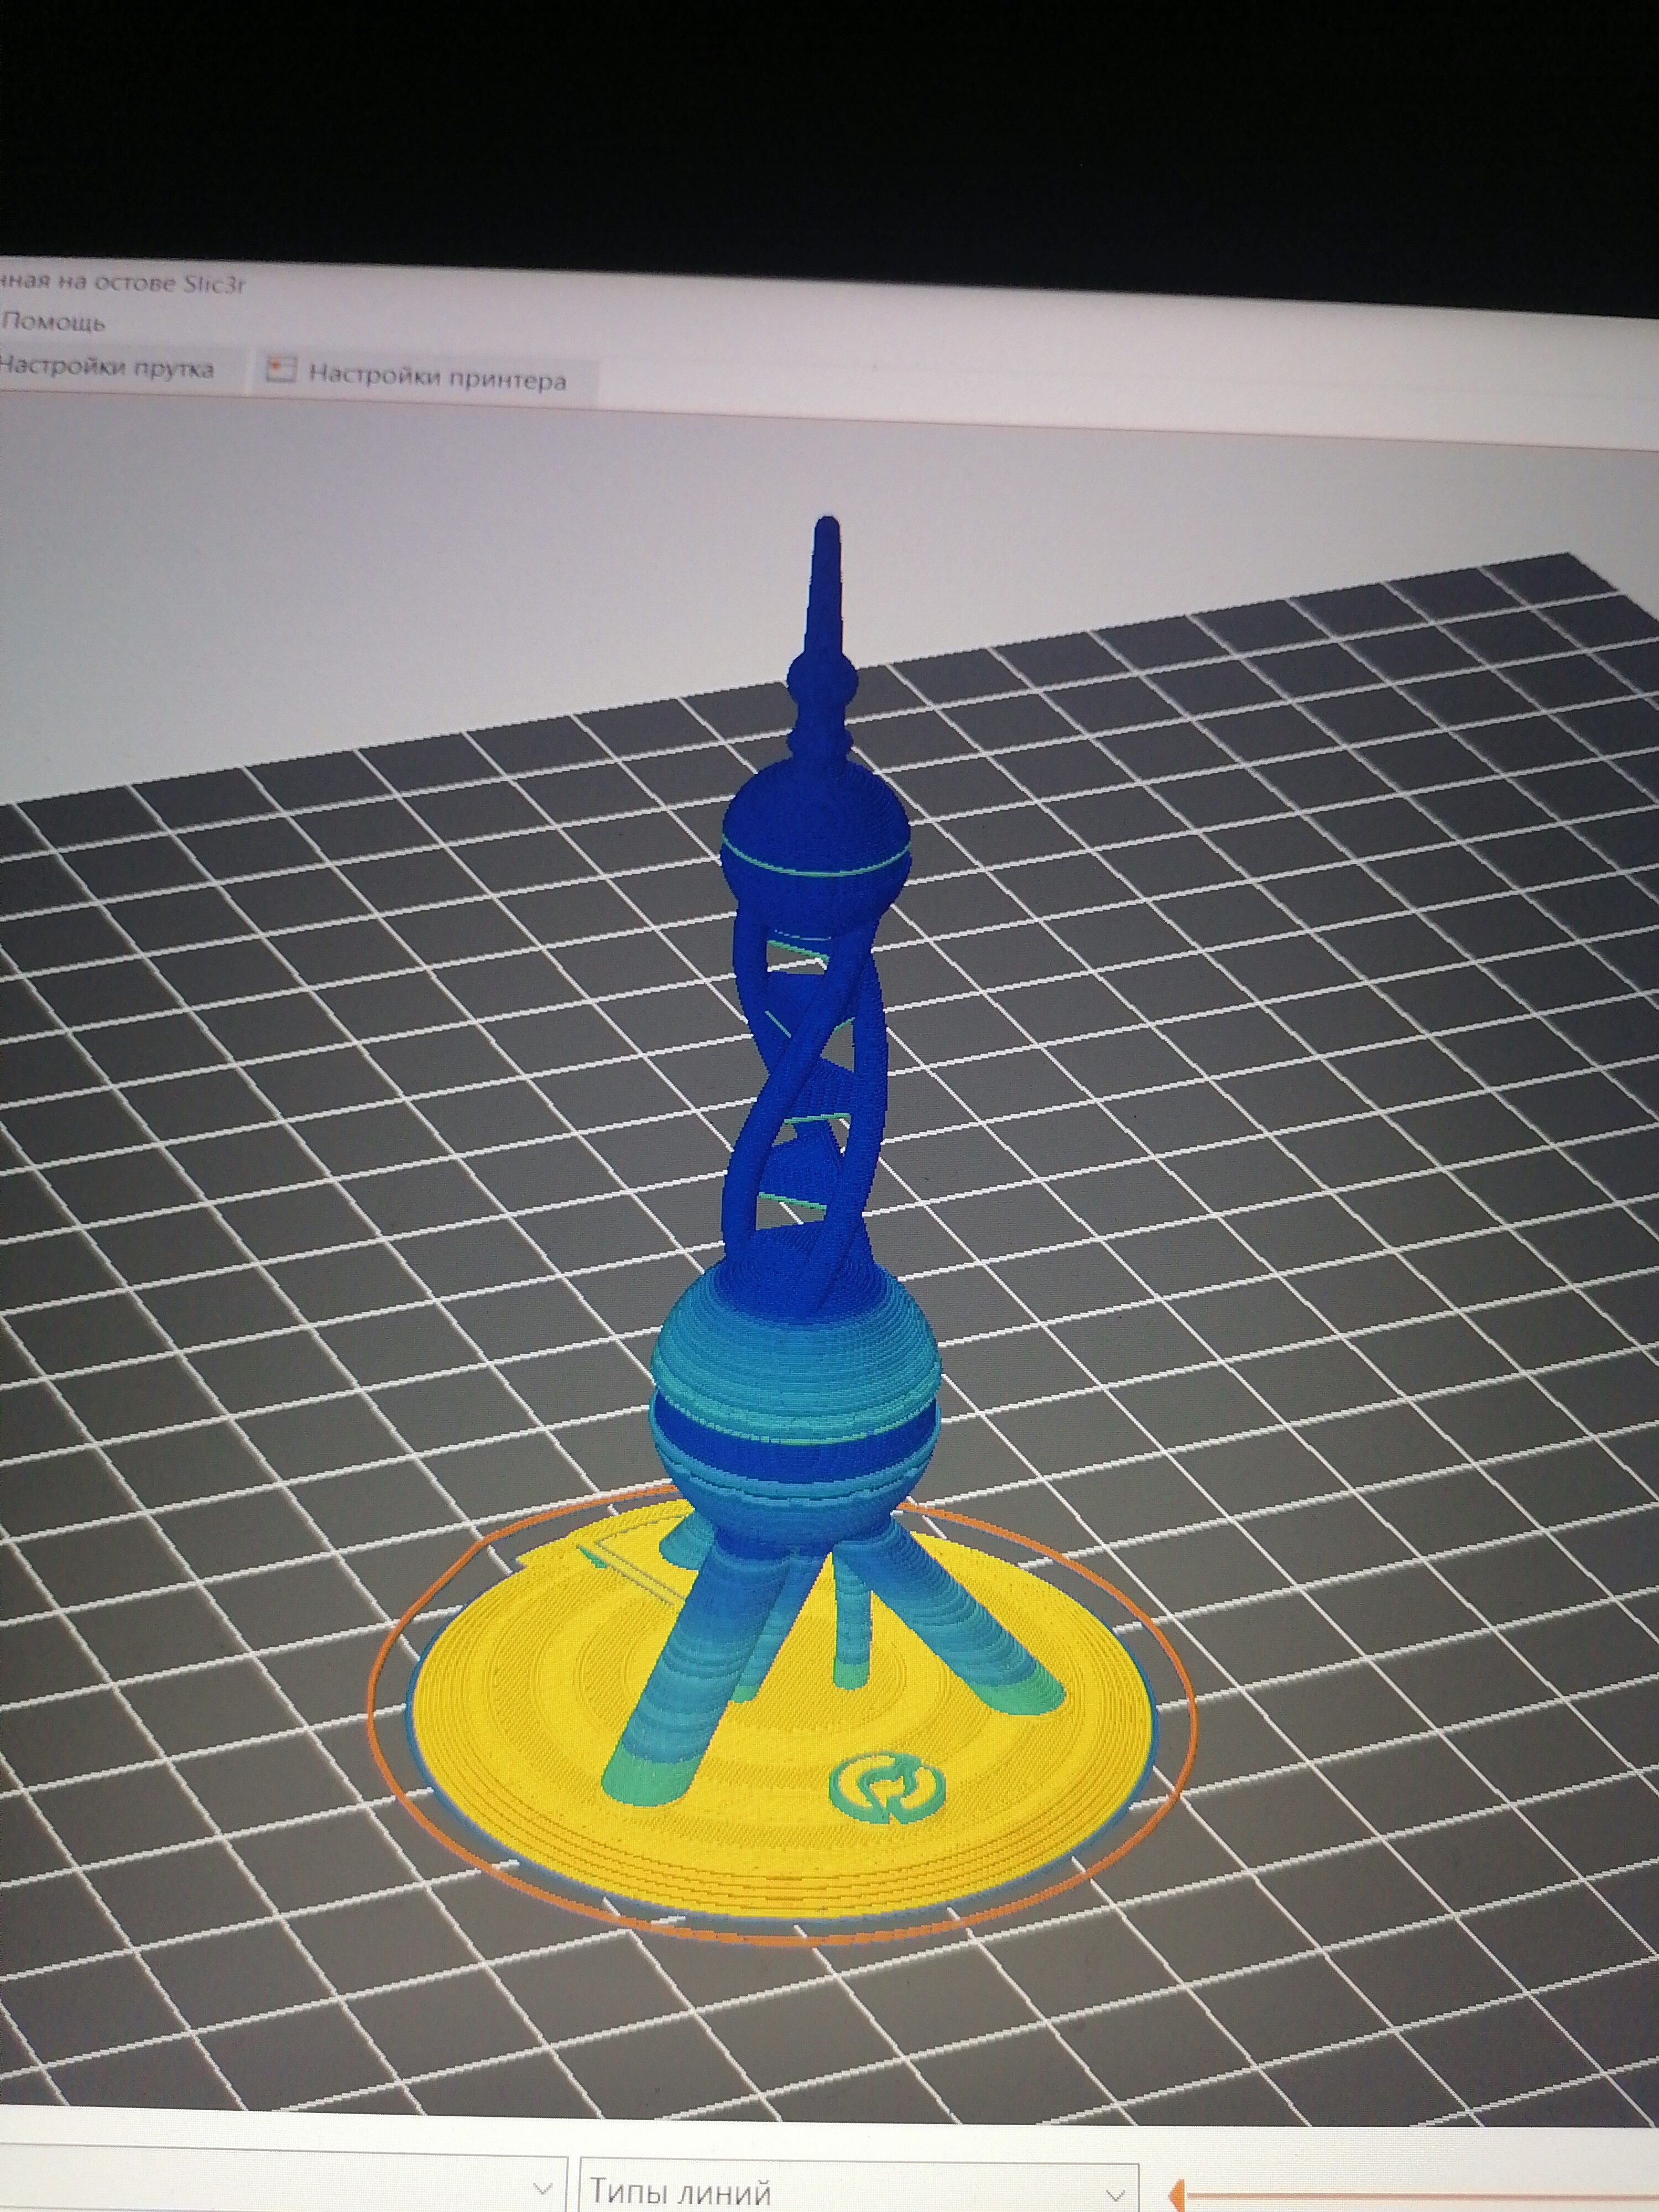Viewport: 1659px width, 2212px height.
Task: Open the Помощь menu
Action: [x=55, y=322]
